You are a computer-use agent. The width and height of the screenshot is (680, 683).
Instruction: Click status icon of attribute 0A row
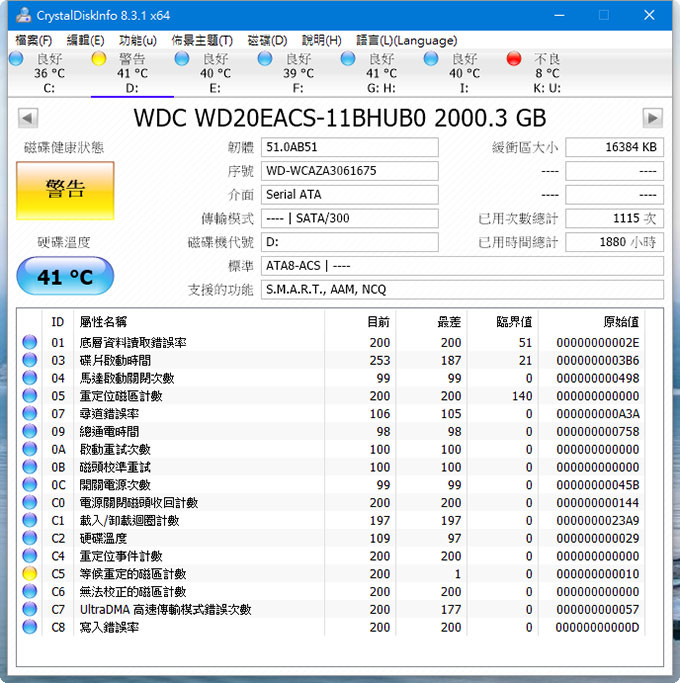[30, 449]
